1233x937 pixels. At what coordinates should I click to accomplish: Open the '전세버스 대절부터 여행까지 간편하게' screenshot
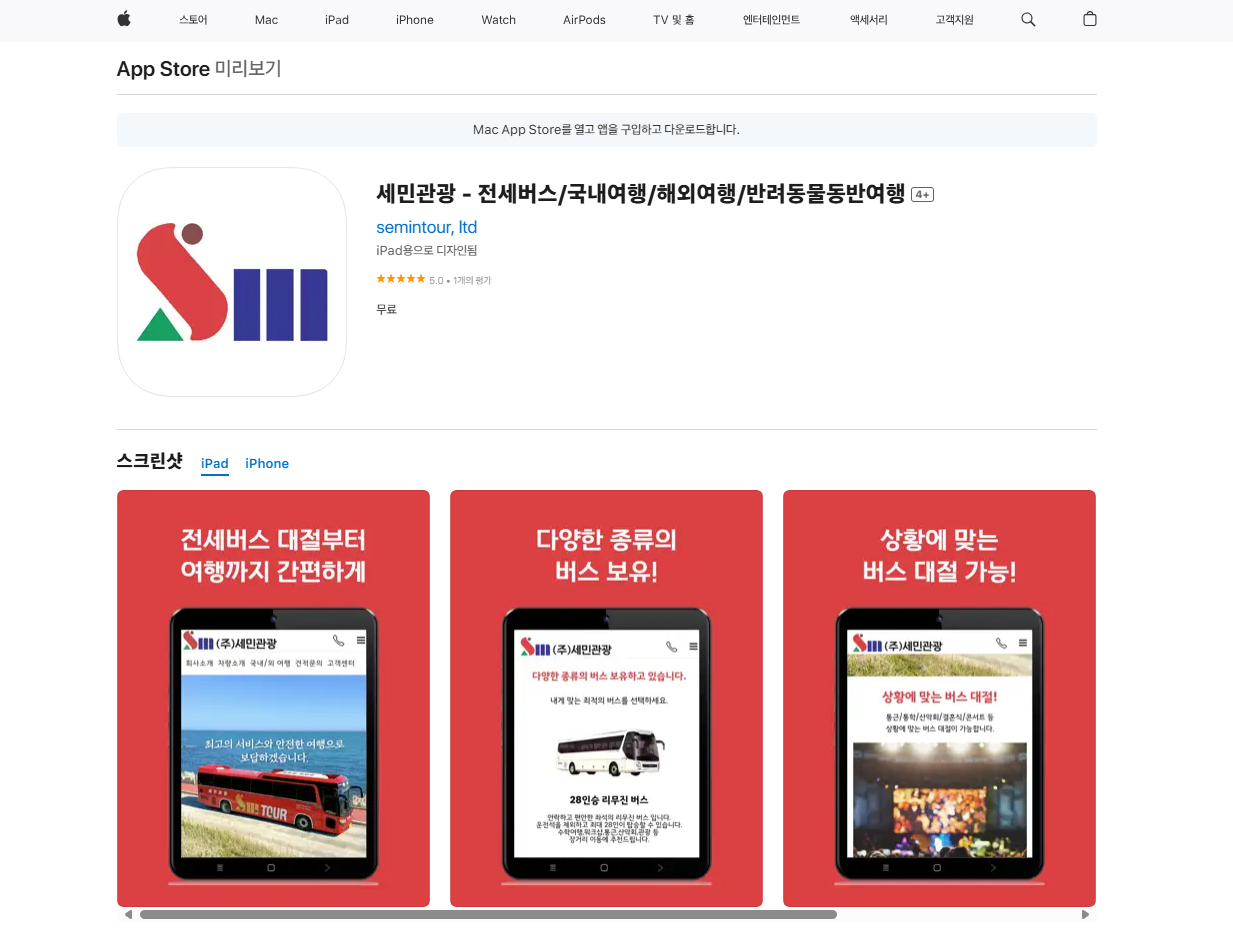point(273,698)
